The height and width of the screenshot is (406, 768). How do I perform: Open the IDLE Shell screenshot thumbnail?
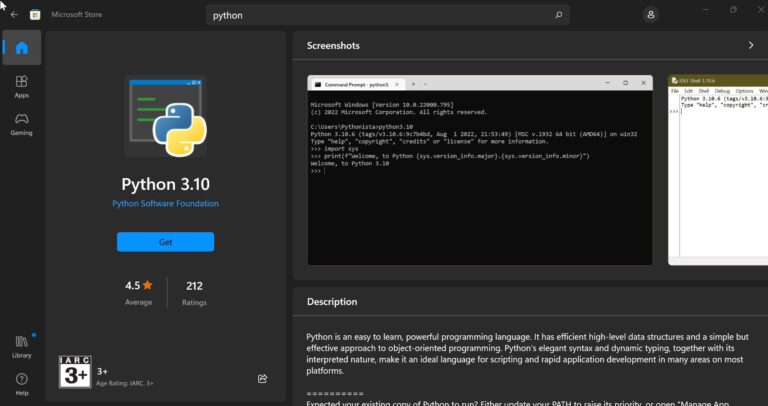(718, 170)
